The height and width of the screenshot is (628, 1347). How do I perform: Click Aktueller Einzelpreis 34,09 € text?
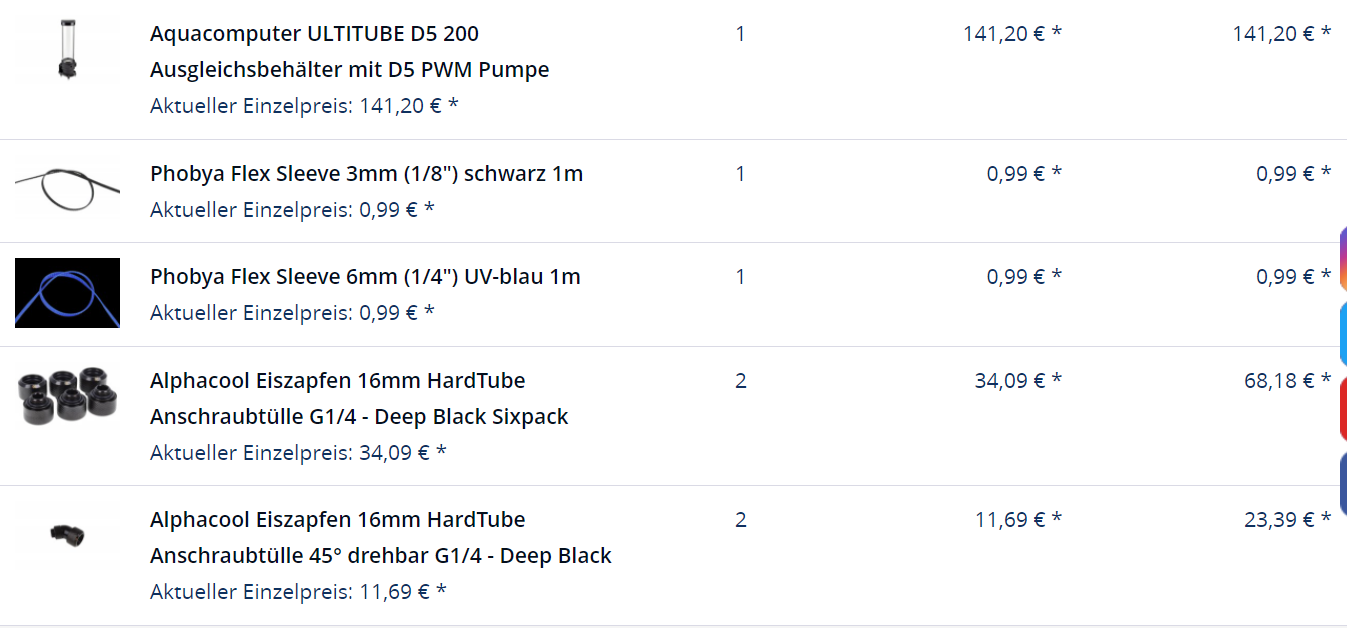pyautogui.click(x=298, y=453)
